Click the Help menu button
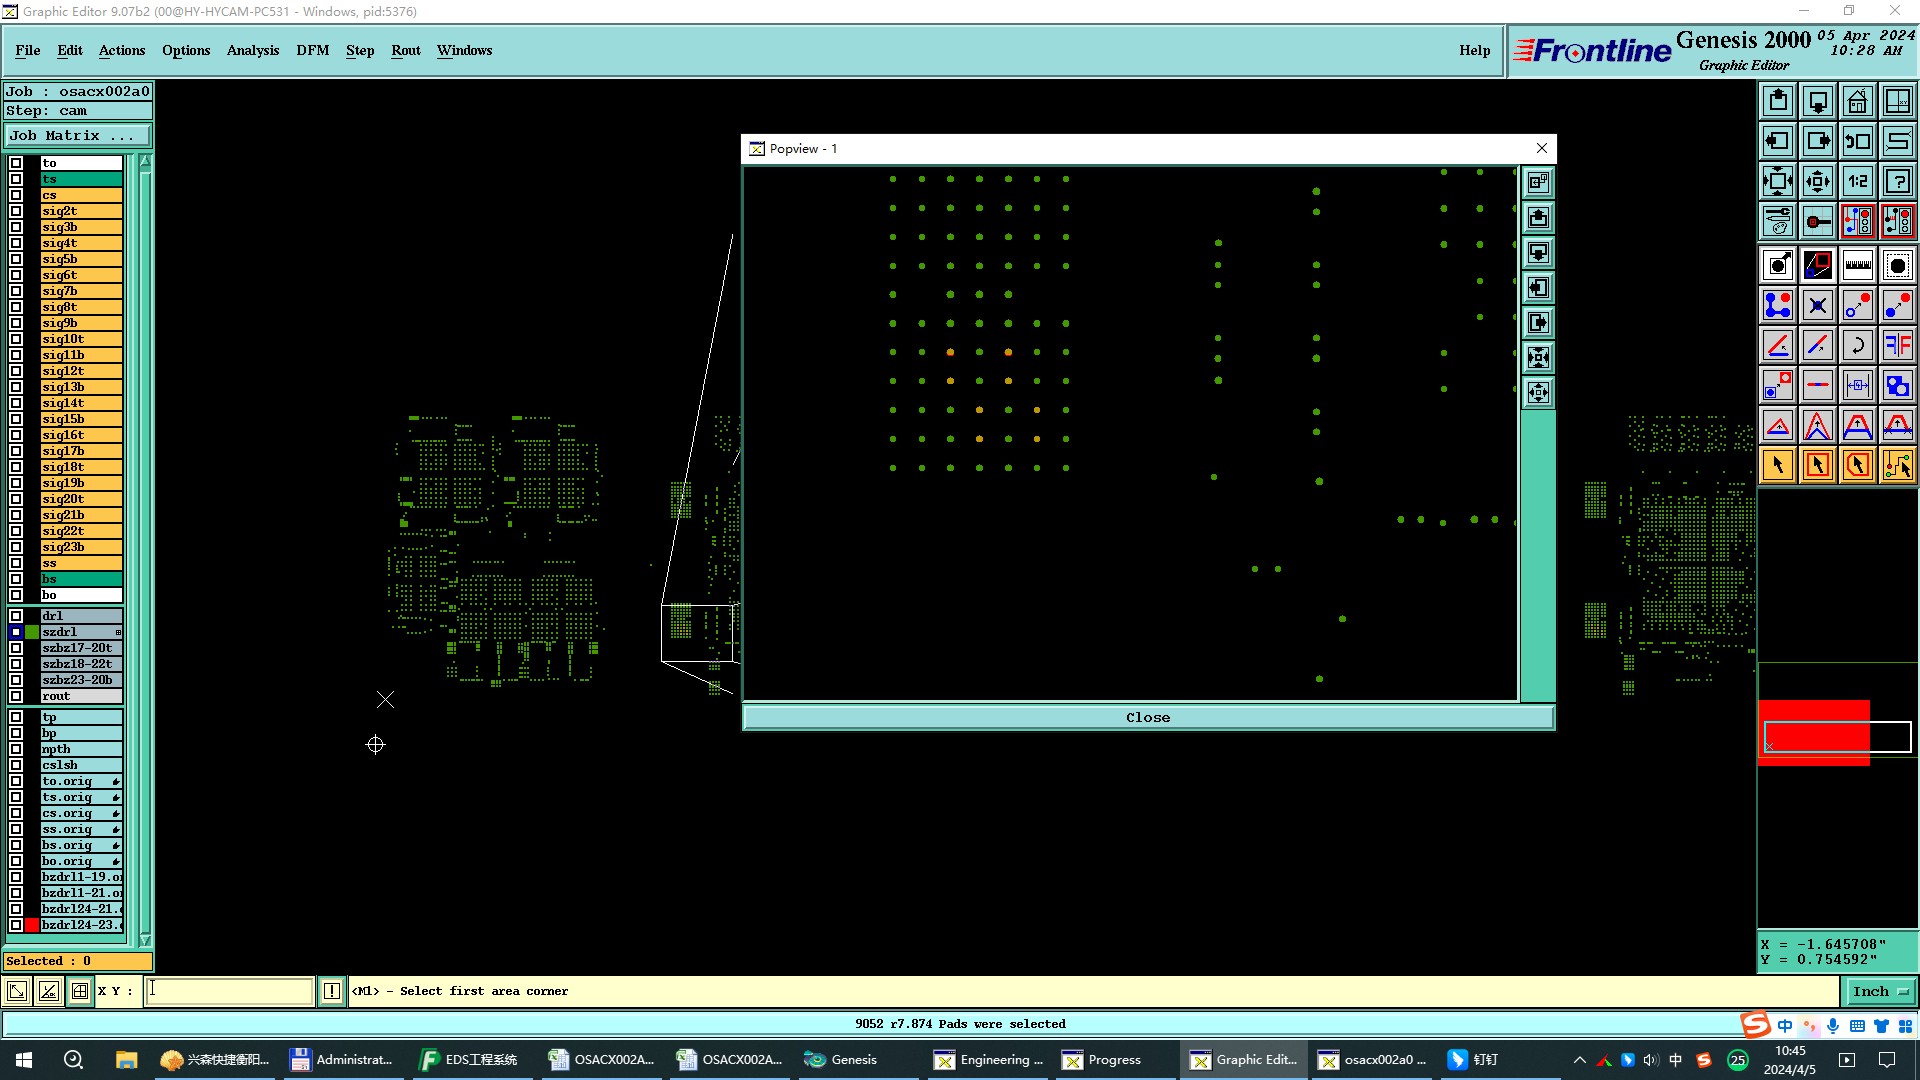Screen dimensions: 1920x1080 [1474, 50]
